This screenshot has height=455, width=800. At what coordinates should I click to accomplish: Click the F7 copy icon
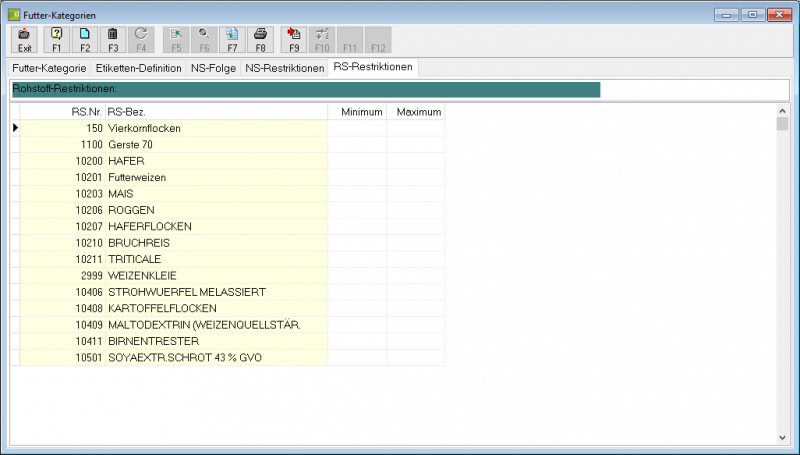pyautogui.click(x=232, y=40)
